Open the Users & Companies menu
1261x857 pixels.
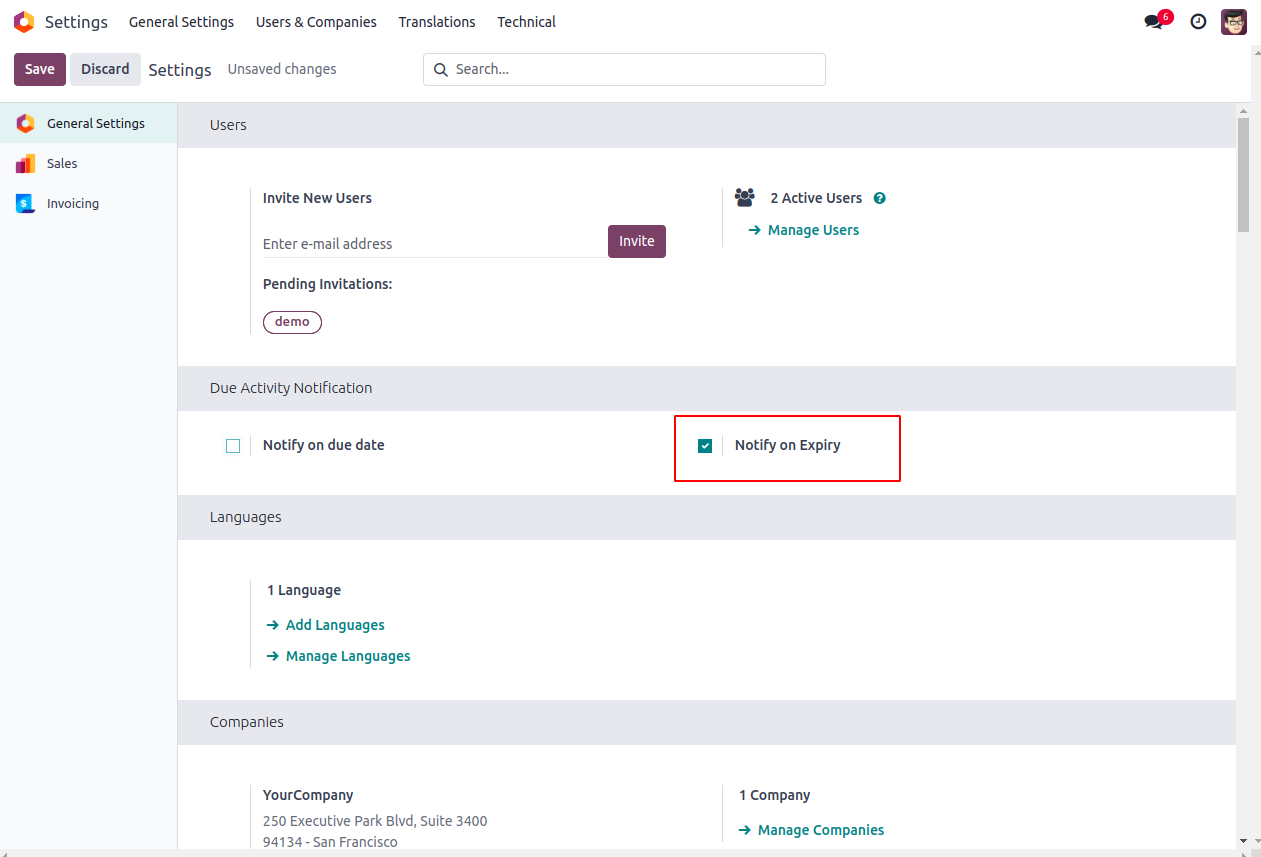(316, 22)
